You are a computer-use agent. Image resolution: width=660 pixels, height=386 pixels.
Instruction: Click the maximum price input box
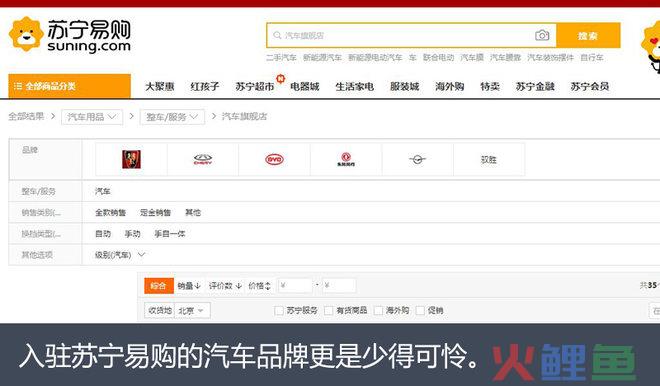coord(339,286)
